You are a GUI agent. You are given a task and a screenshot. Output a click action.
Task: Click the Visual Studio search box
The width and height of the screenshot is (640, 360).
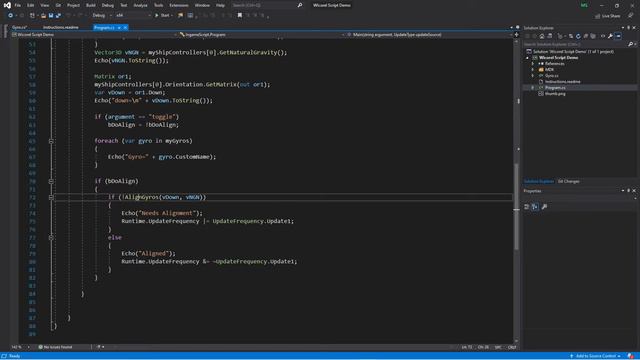click(267, 5)
